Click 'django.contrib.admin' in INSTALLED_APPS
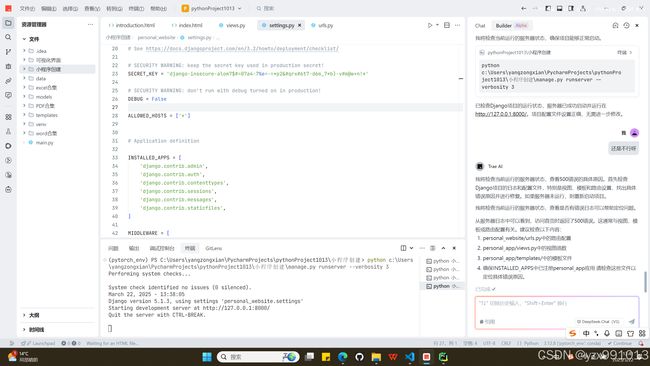 [172, 166]
